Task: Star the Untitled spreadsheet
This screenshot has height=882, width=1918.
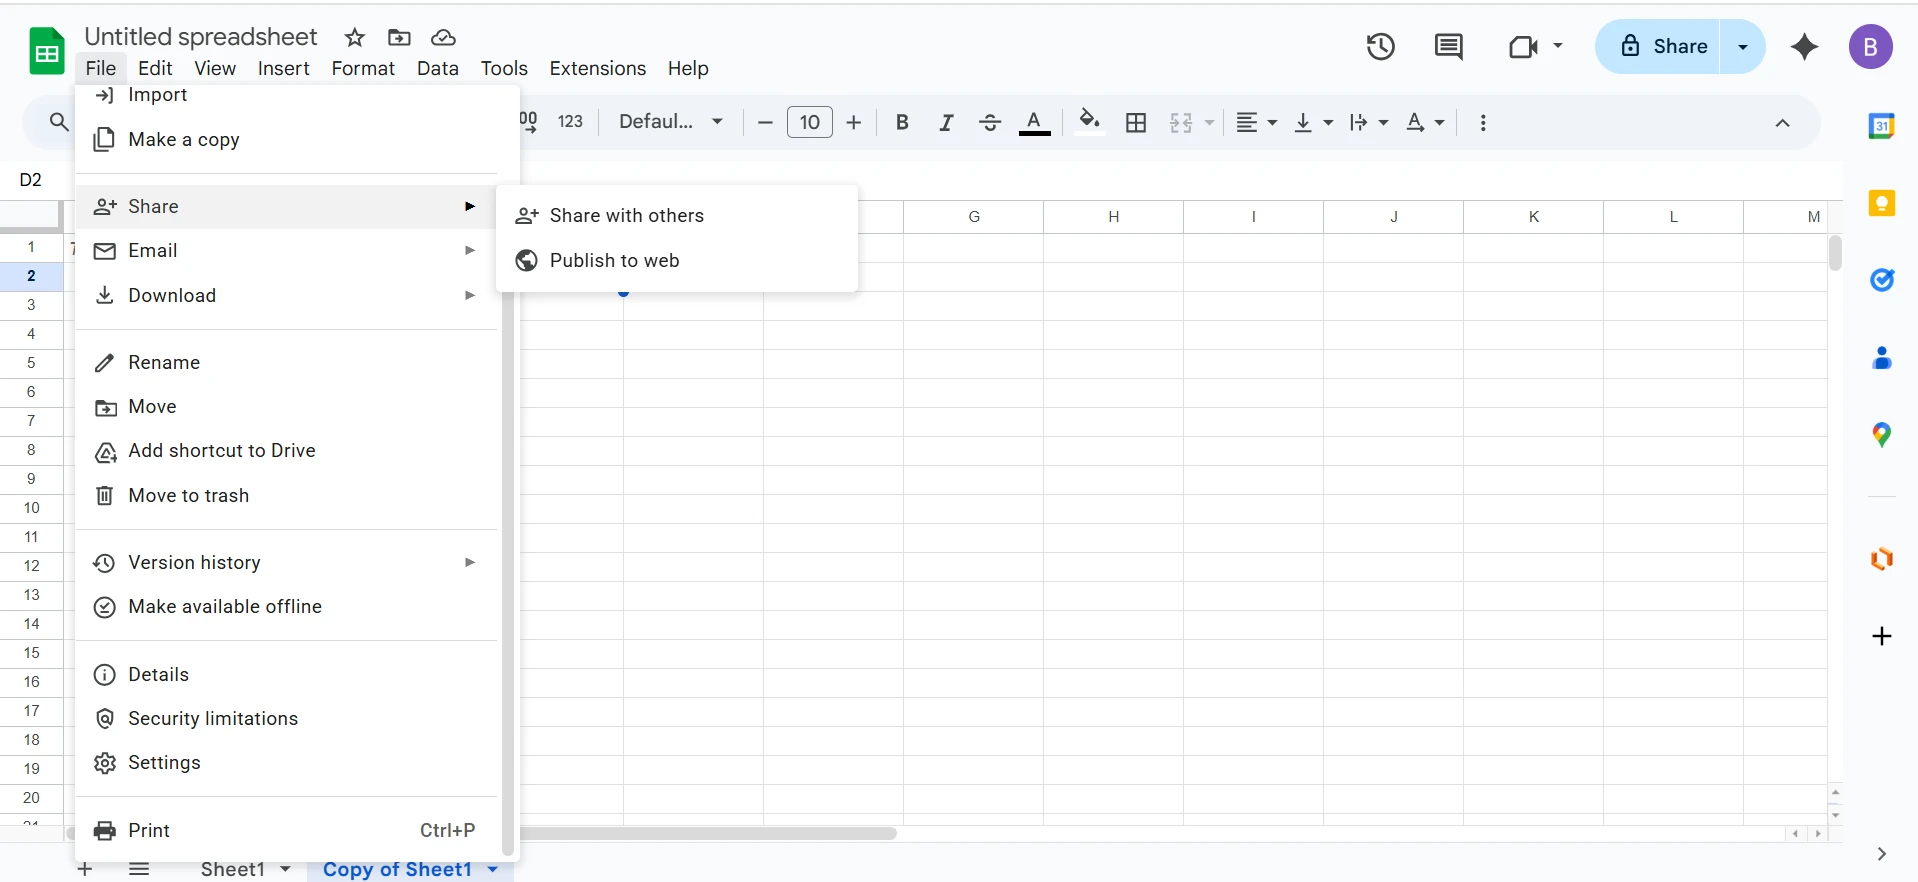Action: [x=355, y=38]
